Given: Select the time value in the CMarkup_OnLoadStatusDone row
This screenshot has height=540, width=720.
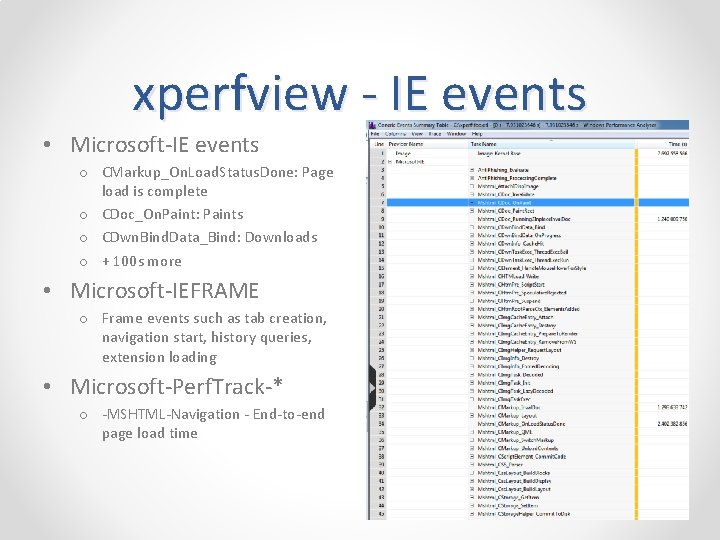Looking at the screenshot, I should [672, 424].
